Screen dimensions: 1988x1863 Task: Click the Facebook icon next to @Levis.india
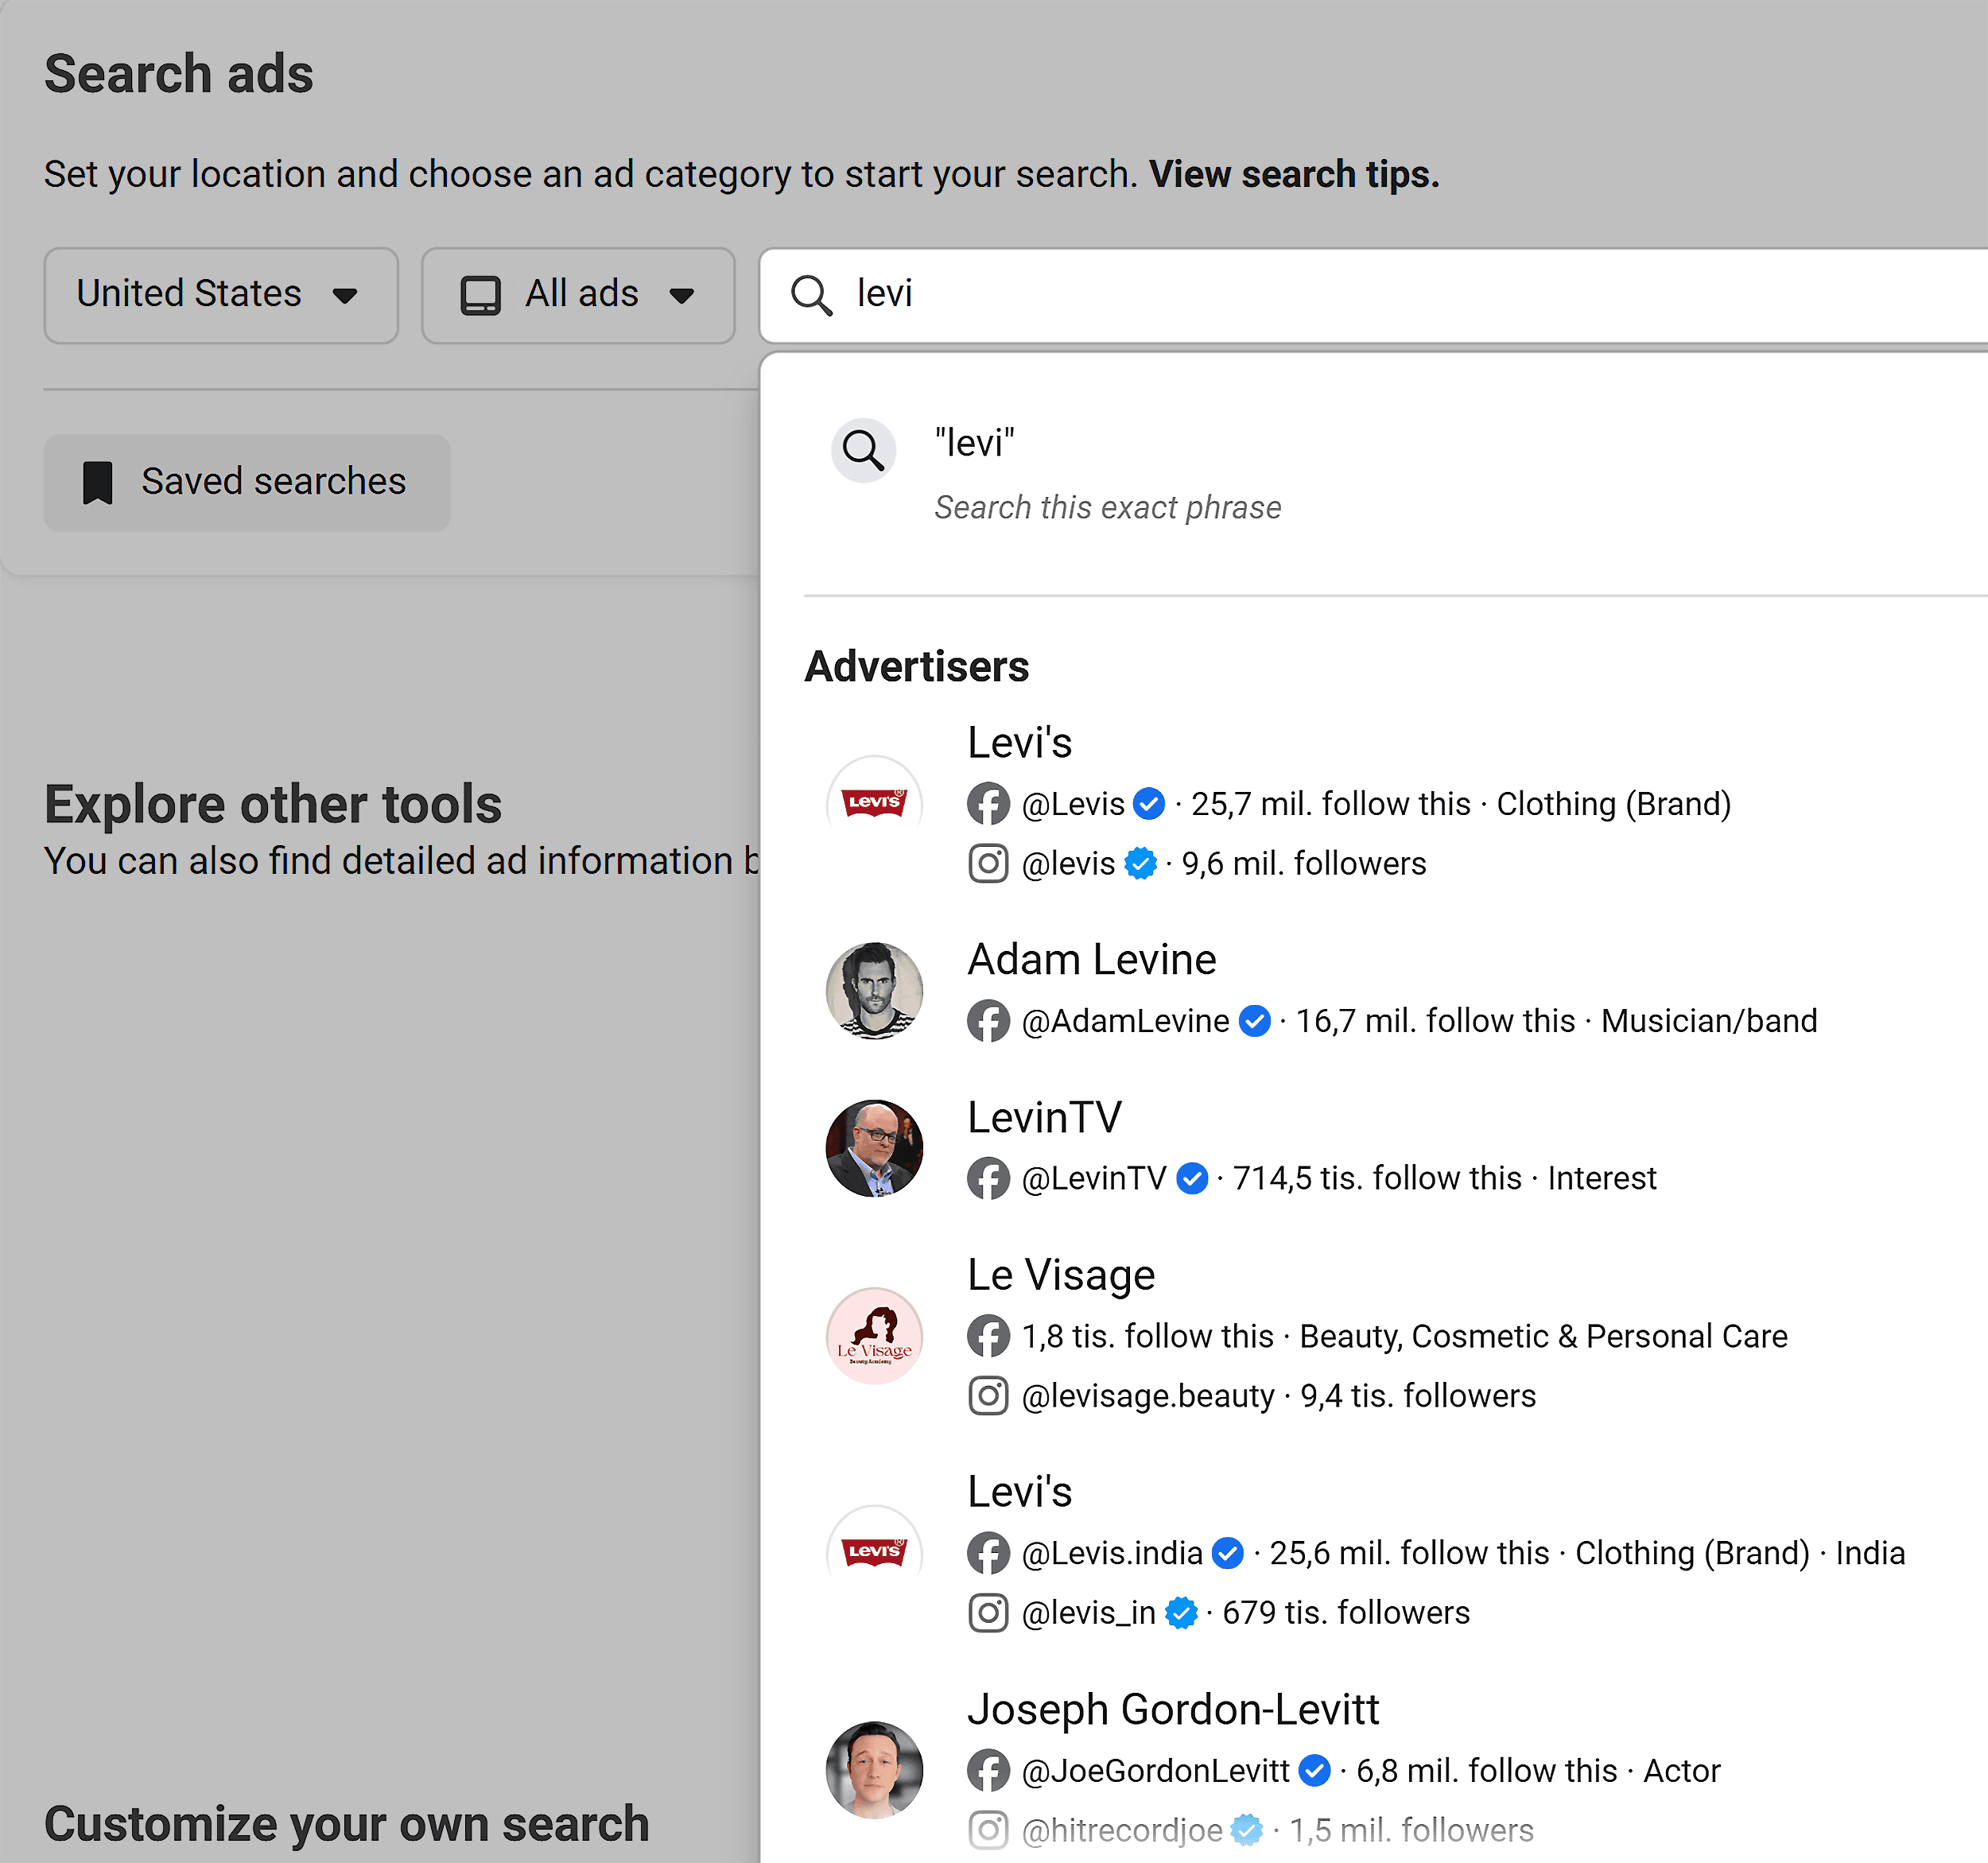click(988, 1554)
